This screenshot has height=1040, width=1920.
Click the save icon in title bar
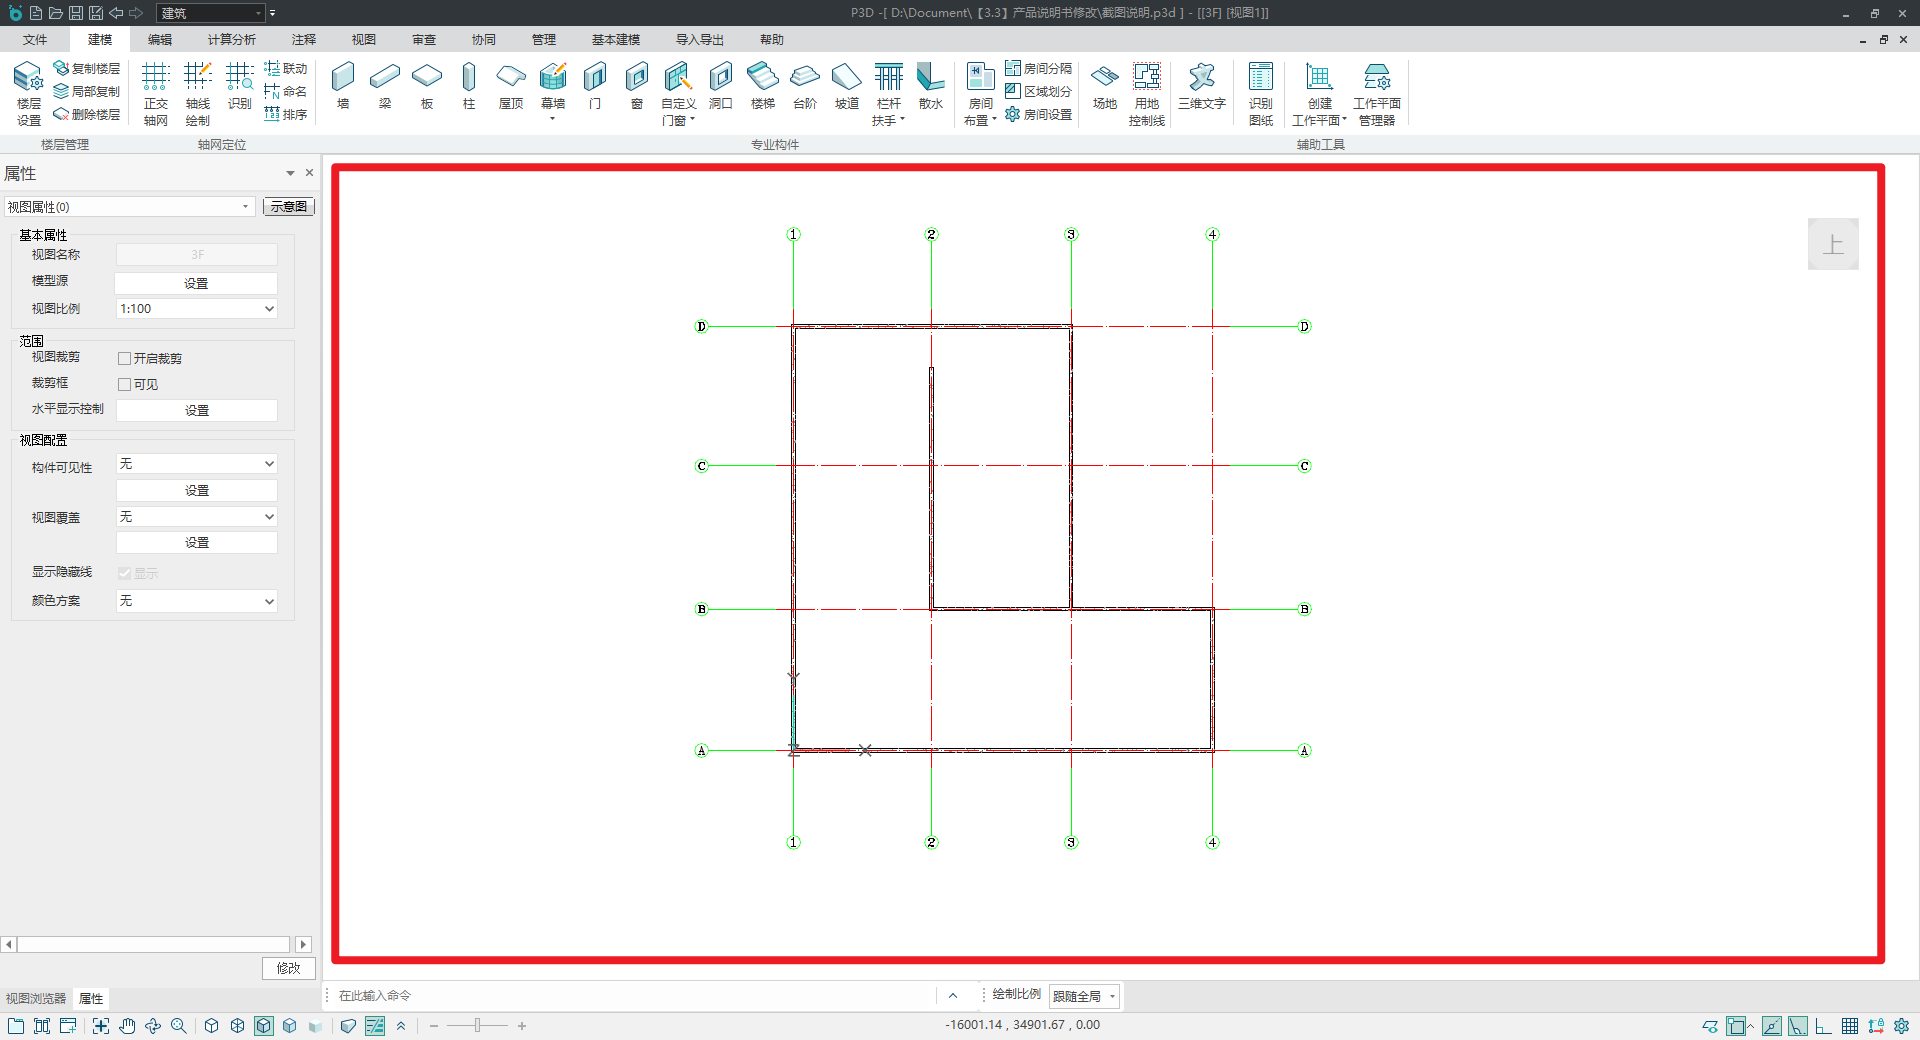[x=76, y=13]
